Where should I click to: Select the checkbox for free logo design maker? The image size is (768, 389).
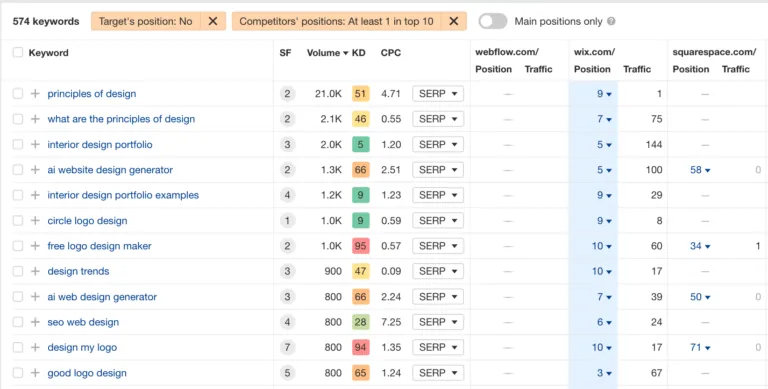coord(18,246)
